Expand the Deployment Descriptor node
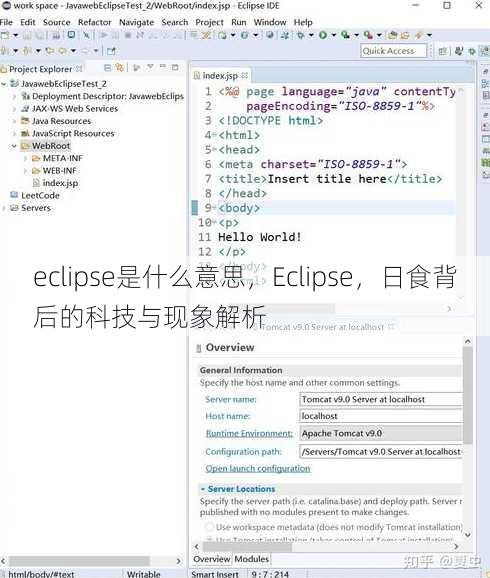Image resolution: width=490 pixels, height=578 pixels. (x=14, y=97)
